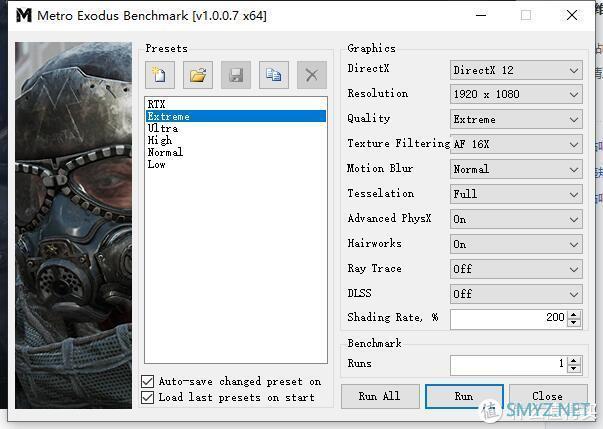This screenshot has height=429, width=603.
Task: Open the DirectX dropdown
Action: [516, 70]
